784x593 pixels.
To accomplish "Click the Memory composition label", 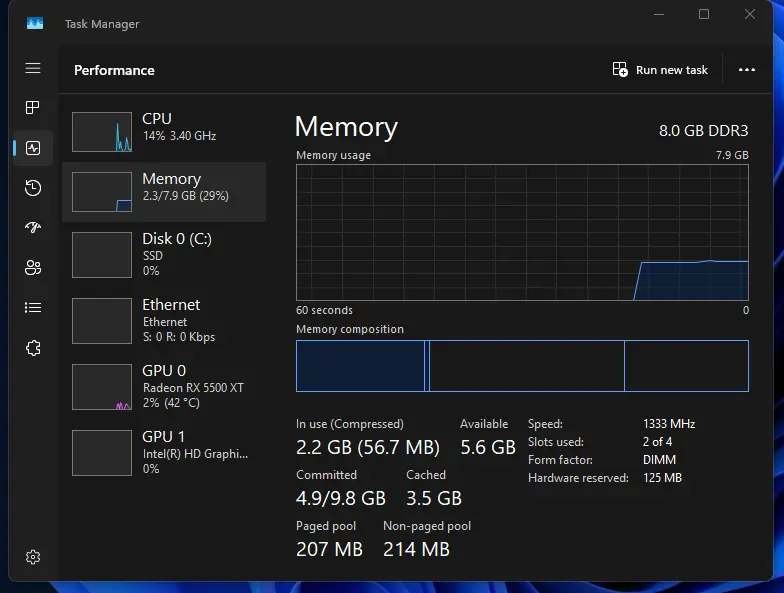I will pos(350,329).
